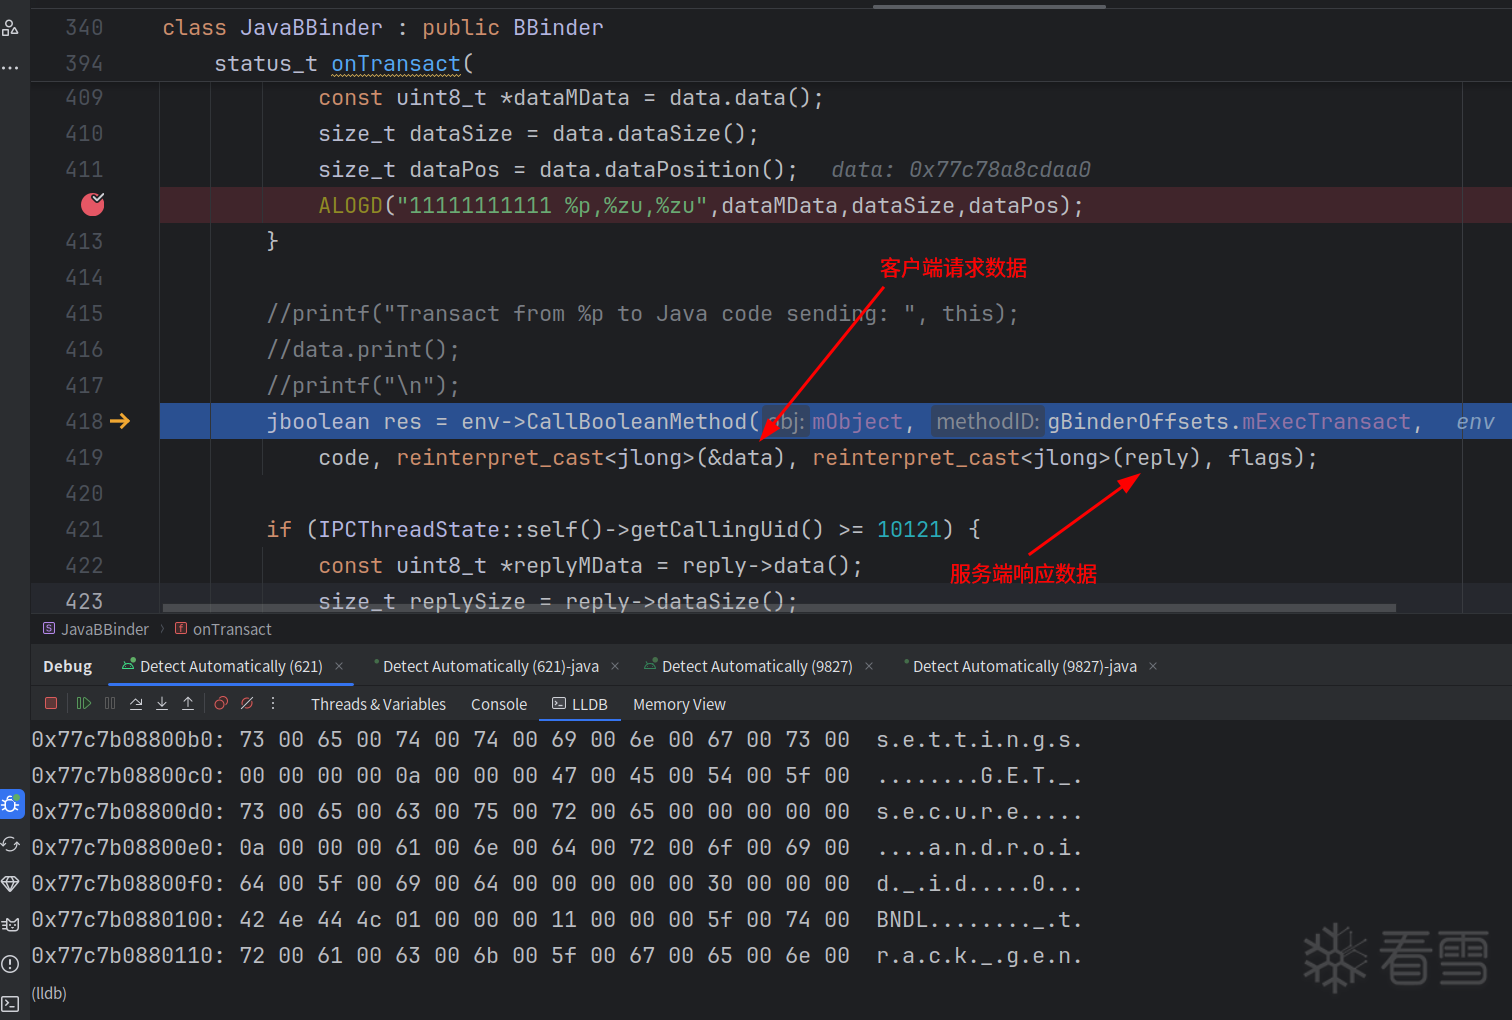Screen dimensions: 1512x1020
Task: Click the line 418 execution arrow in gutter
Action: click(120, 421)
